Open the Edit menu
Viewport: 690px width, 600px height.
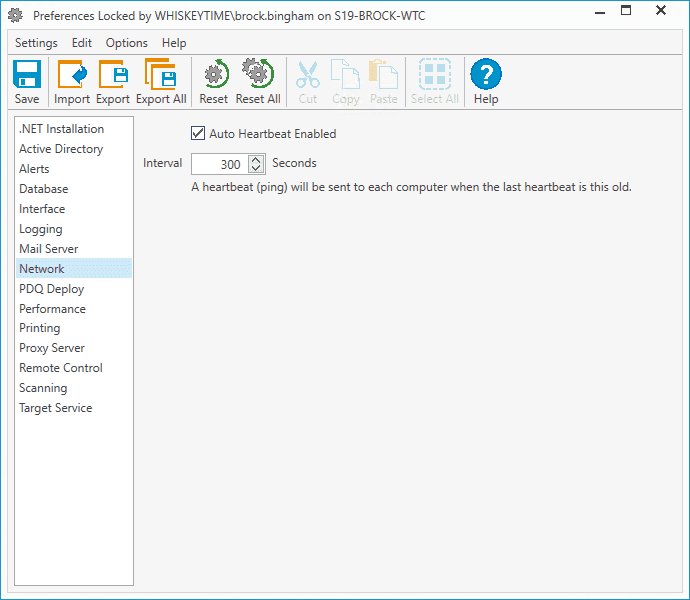(x=82, y=43)
